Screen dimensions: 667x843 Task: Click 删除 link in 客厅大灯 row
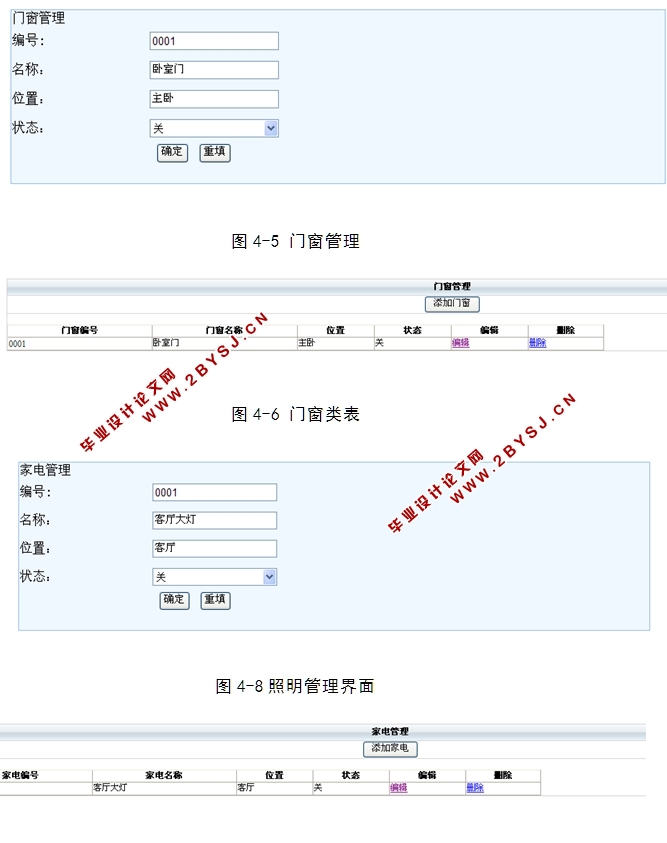(475, 788)
